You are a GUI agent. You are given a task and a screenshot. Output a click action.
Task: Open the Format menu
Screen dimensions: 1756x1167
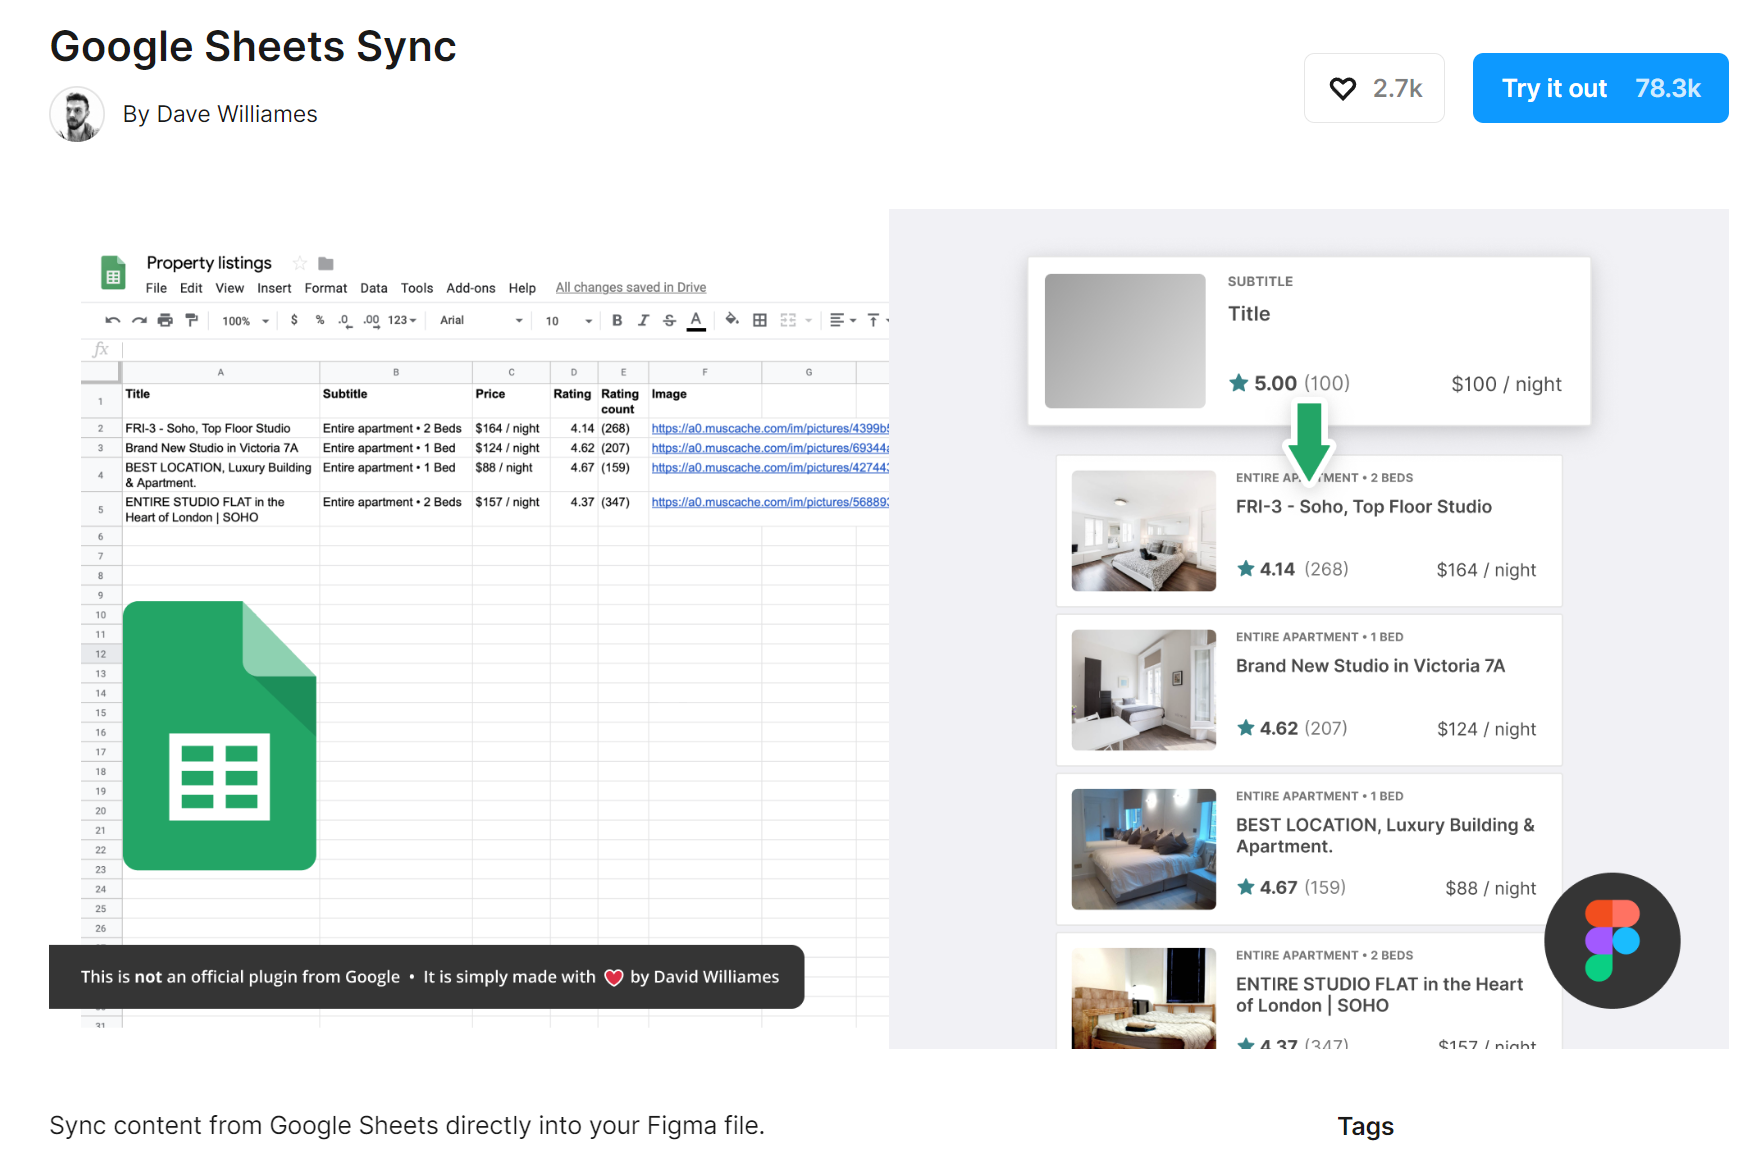(x=326, y=288)
